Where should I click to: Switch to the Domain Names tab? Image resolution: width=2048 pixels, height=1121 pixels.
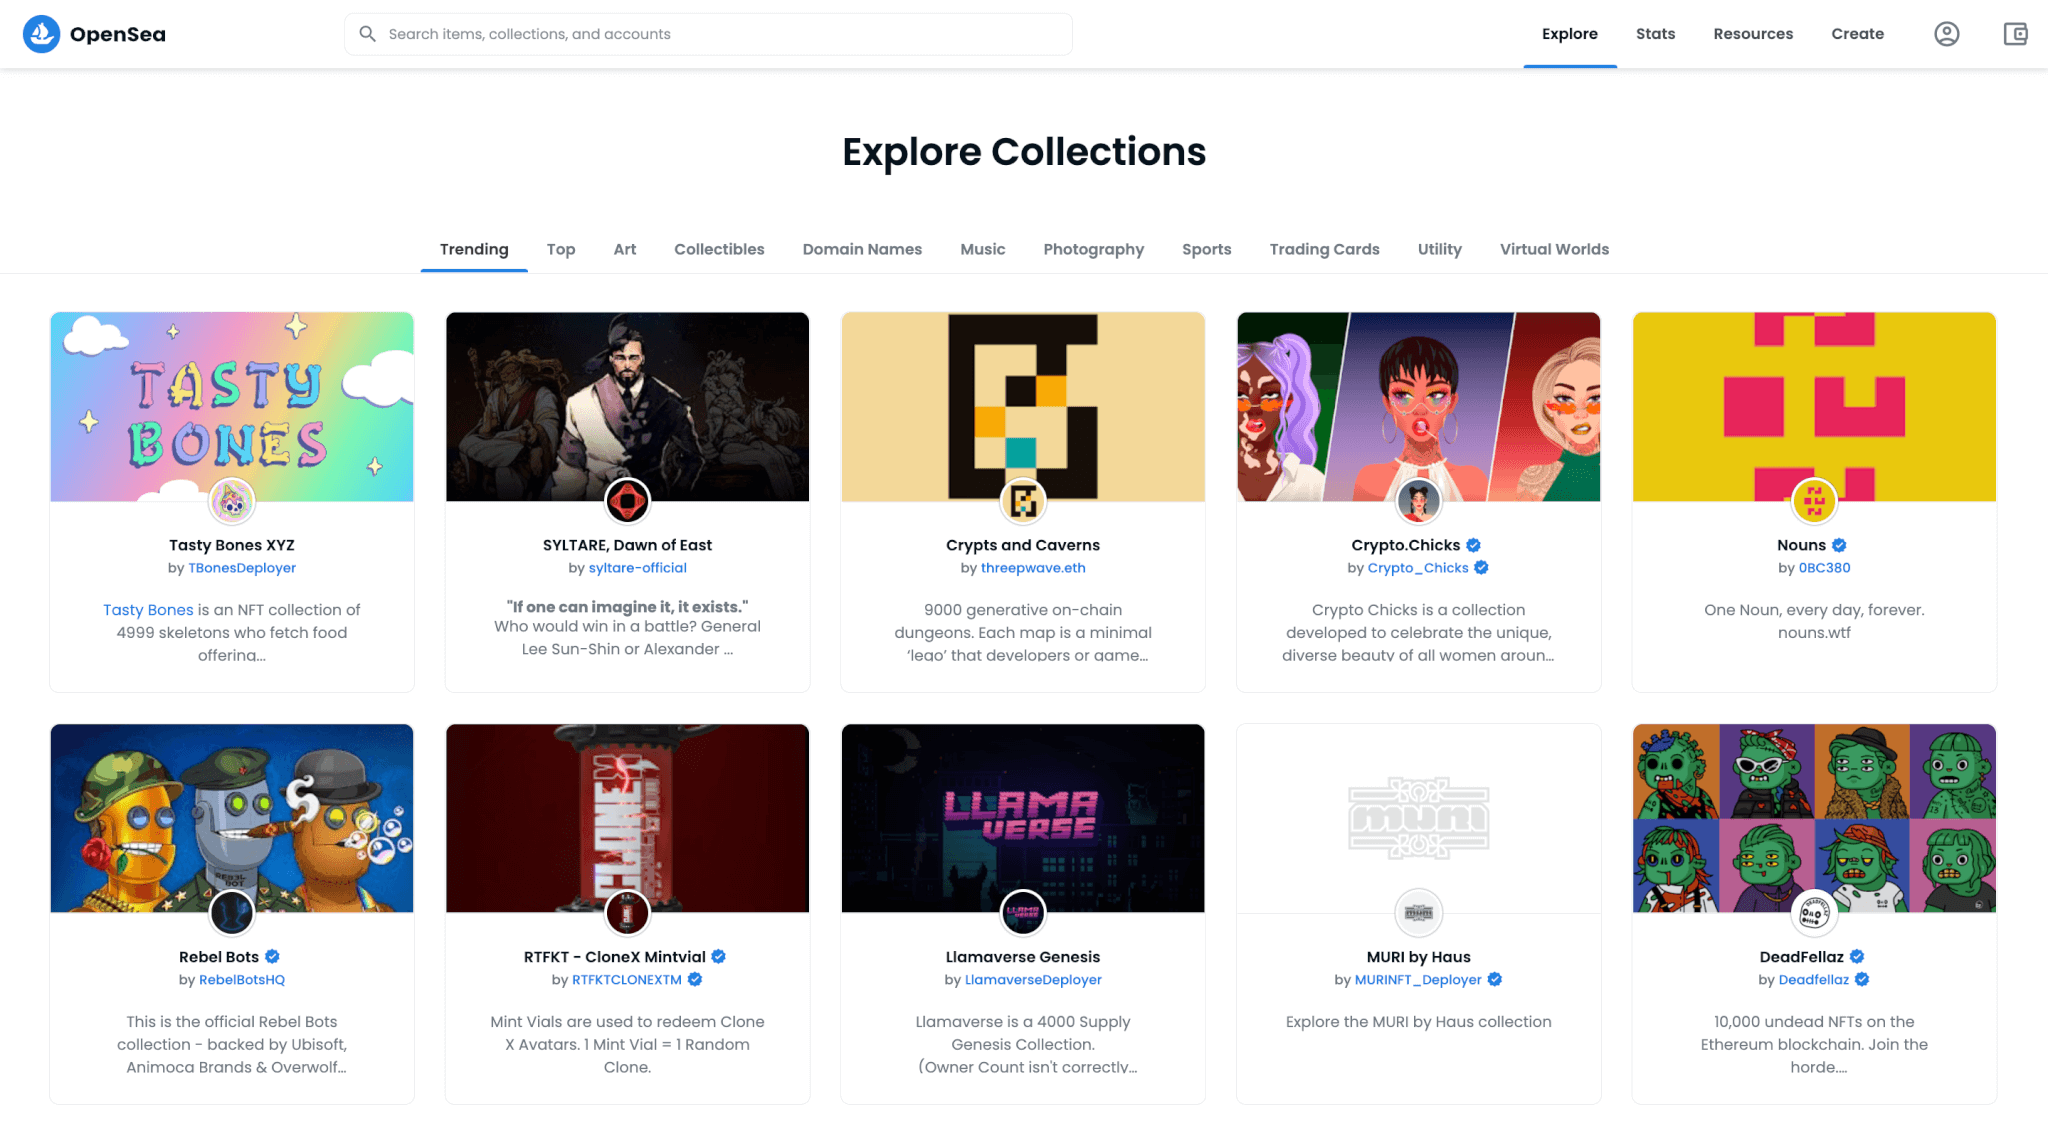click(x=862, y=249)
